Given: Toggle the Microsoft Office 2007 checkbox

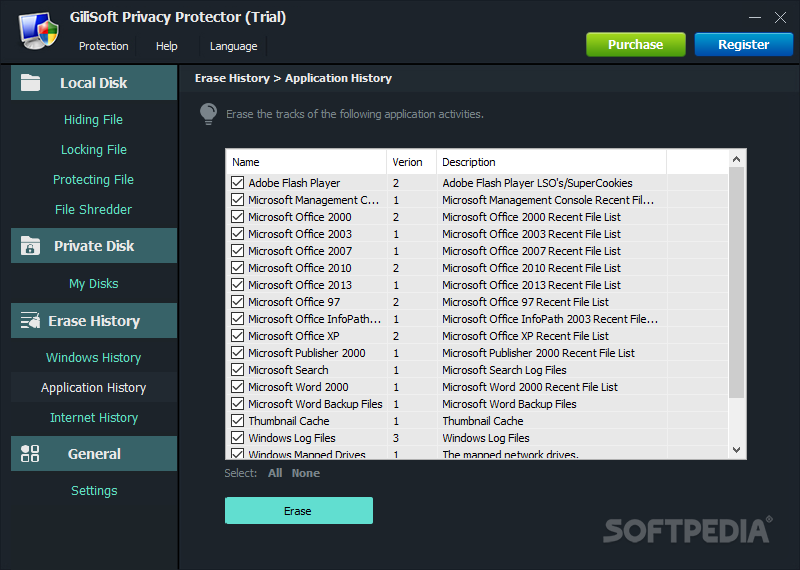Looking at the screenshot, I should pos(237,251).
